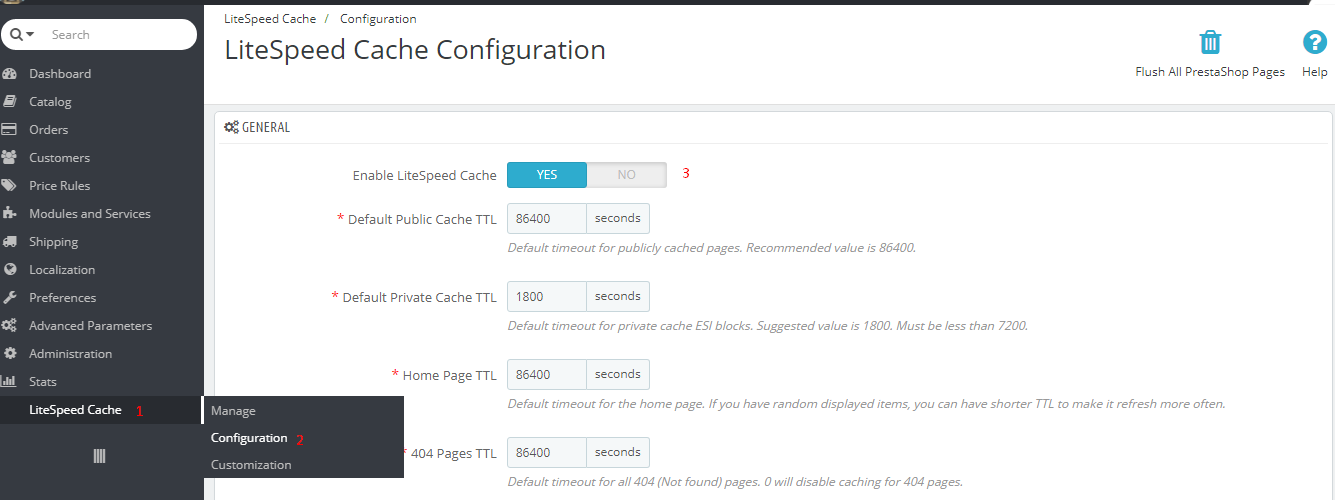Click the Modules and Services puzzle icon

tap(10, 214)
